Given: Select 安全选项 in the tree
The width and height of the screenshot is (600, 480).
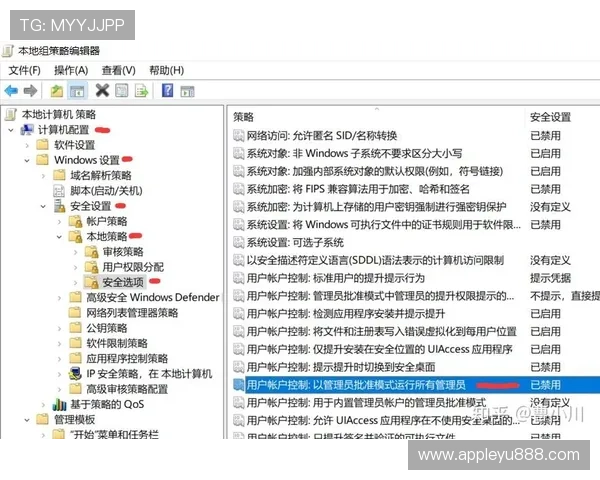Looking at the screenshot, I should pos(122,282).
